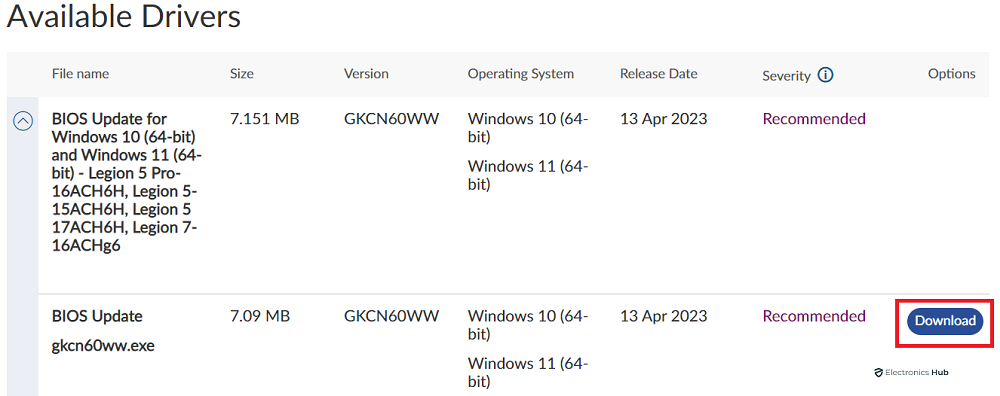Click the Severity info icon

(x=825, y=75)
